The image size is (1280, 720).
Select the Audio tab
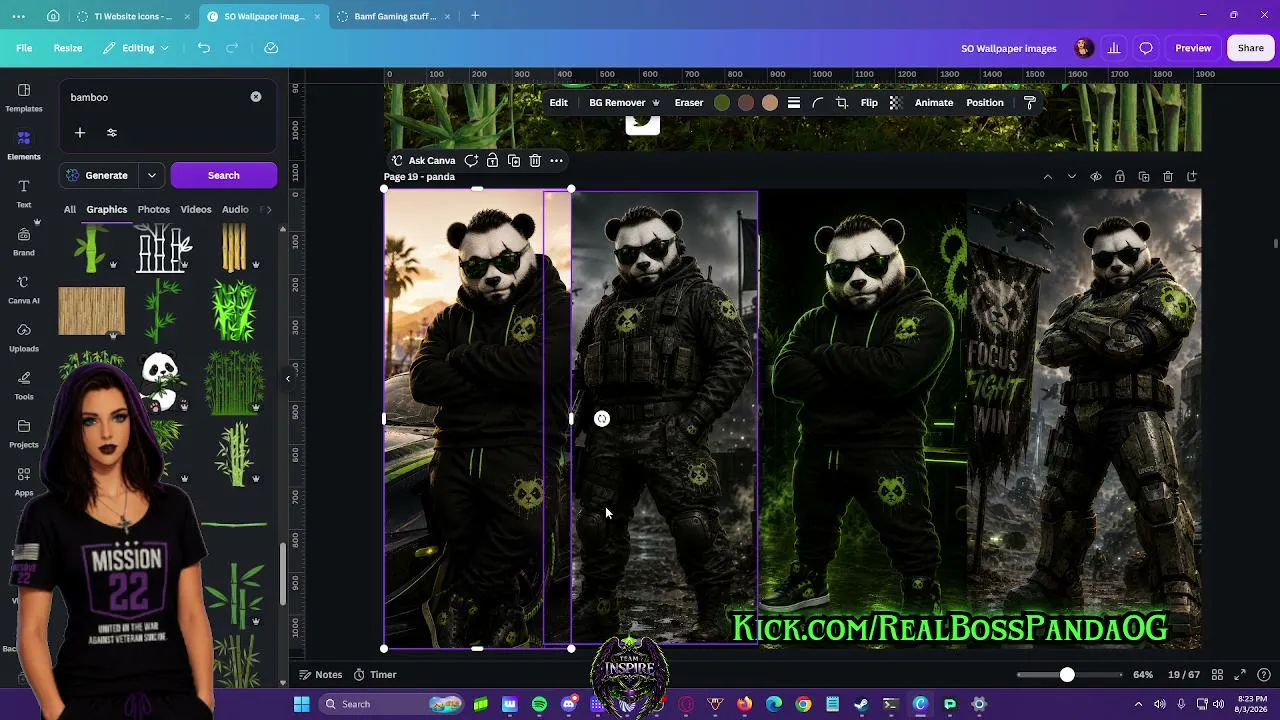point(235,210)
